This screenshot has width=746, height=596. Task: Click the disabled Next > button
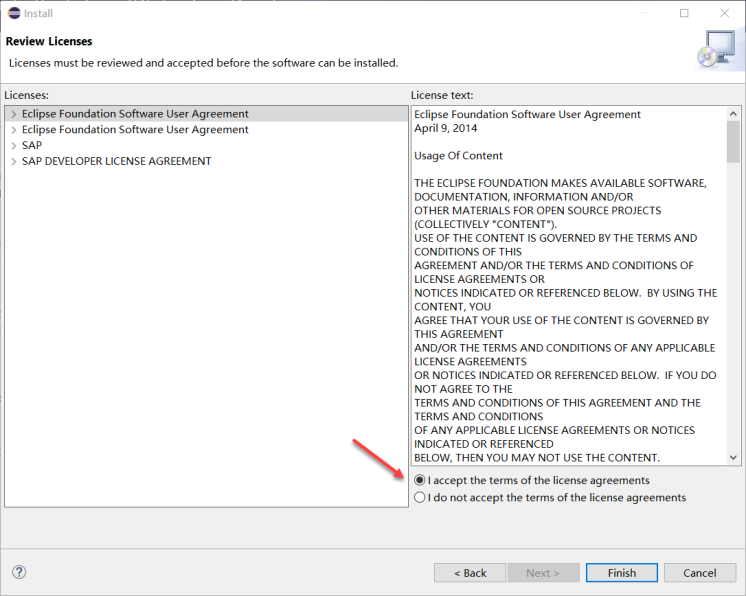(543, 573)
